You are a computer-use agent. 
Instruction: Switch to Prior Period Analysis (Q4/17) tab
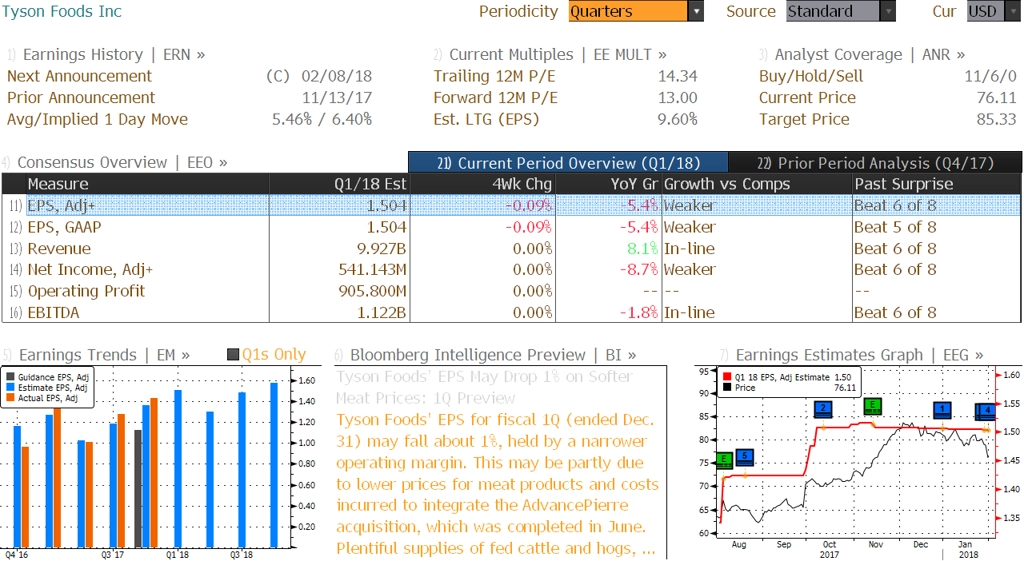tap(875, 163)
